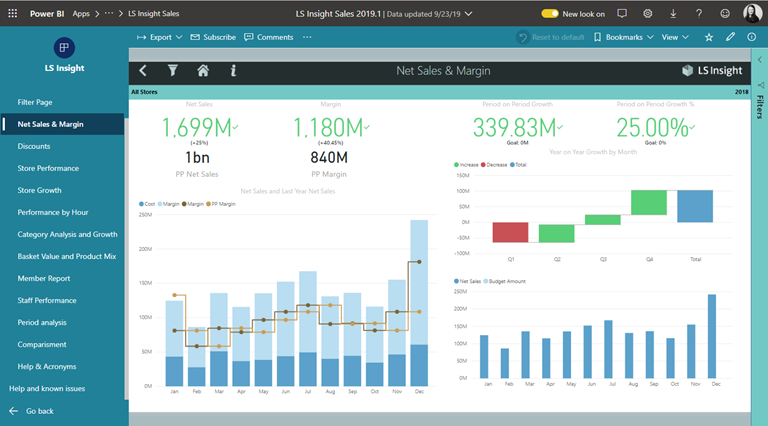
Task: Favorite this report with star icon
Action: (709, 37)
